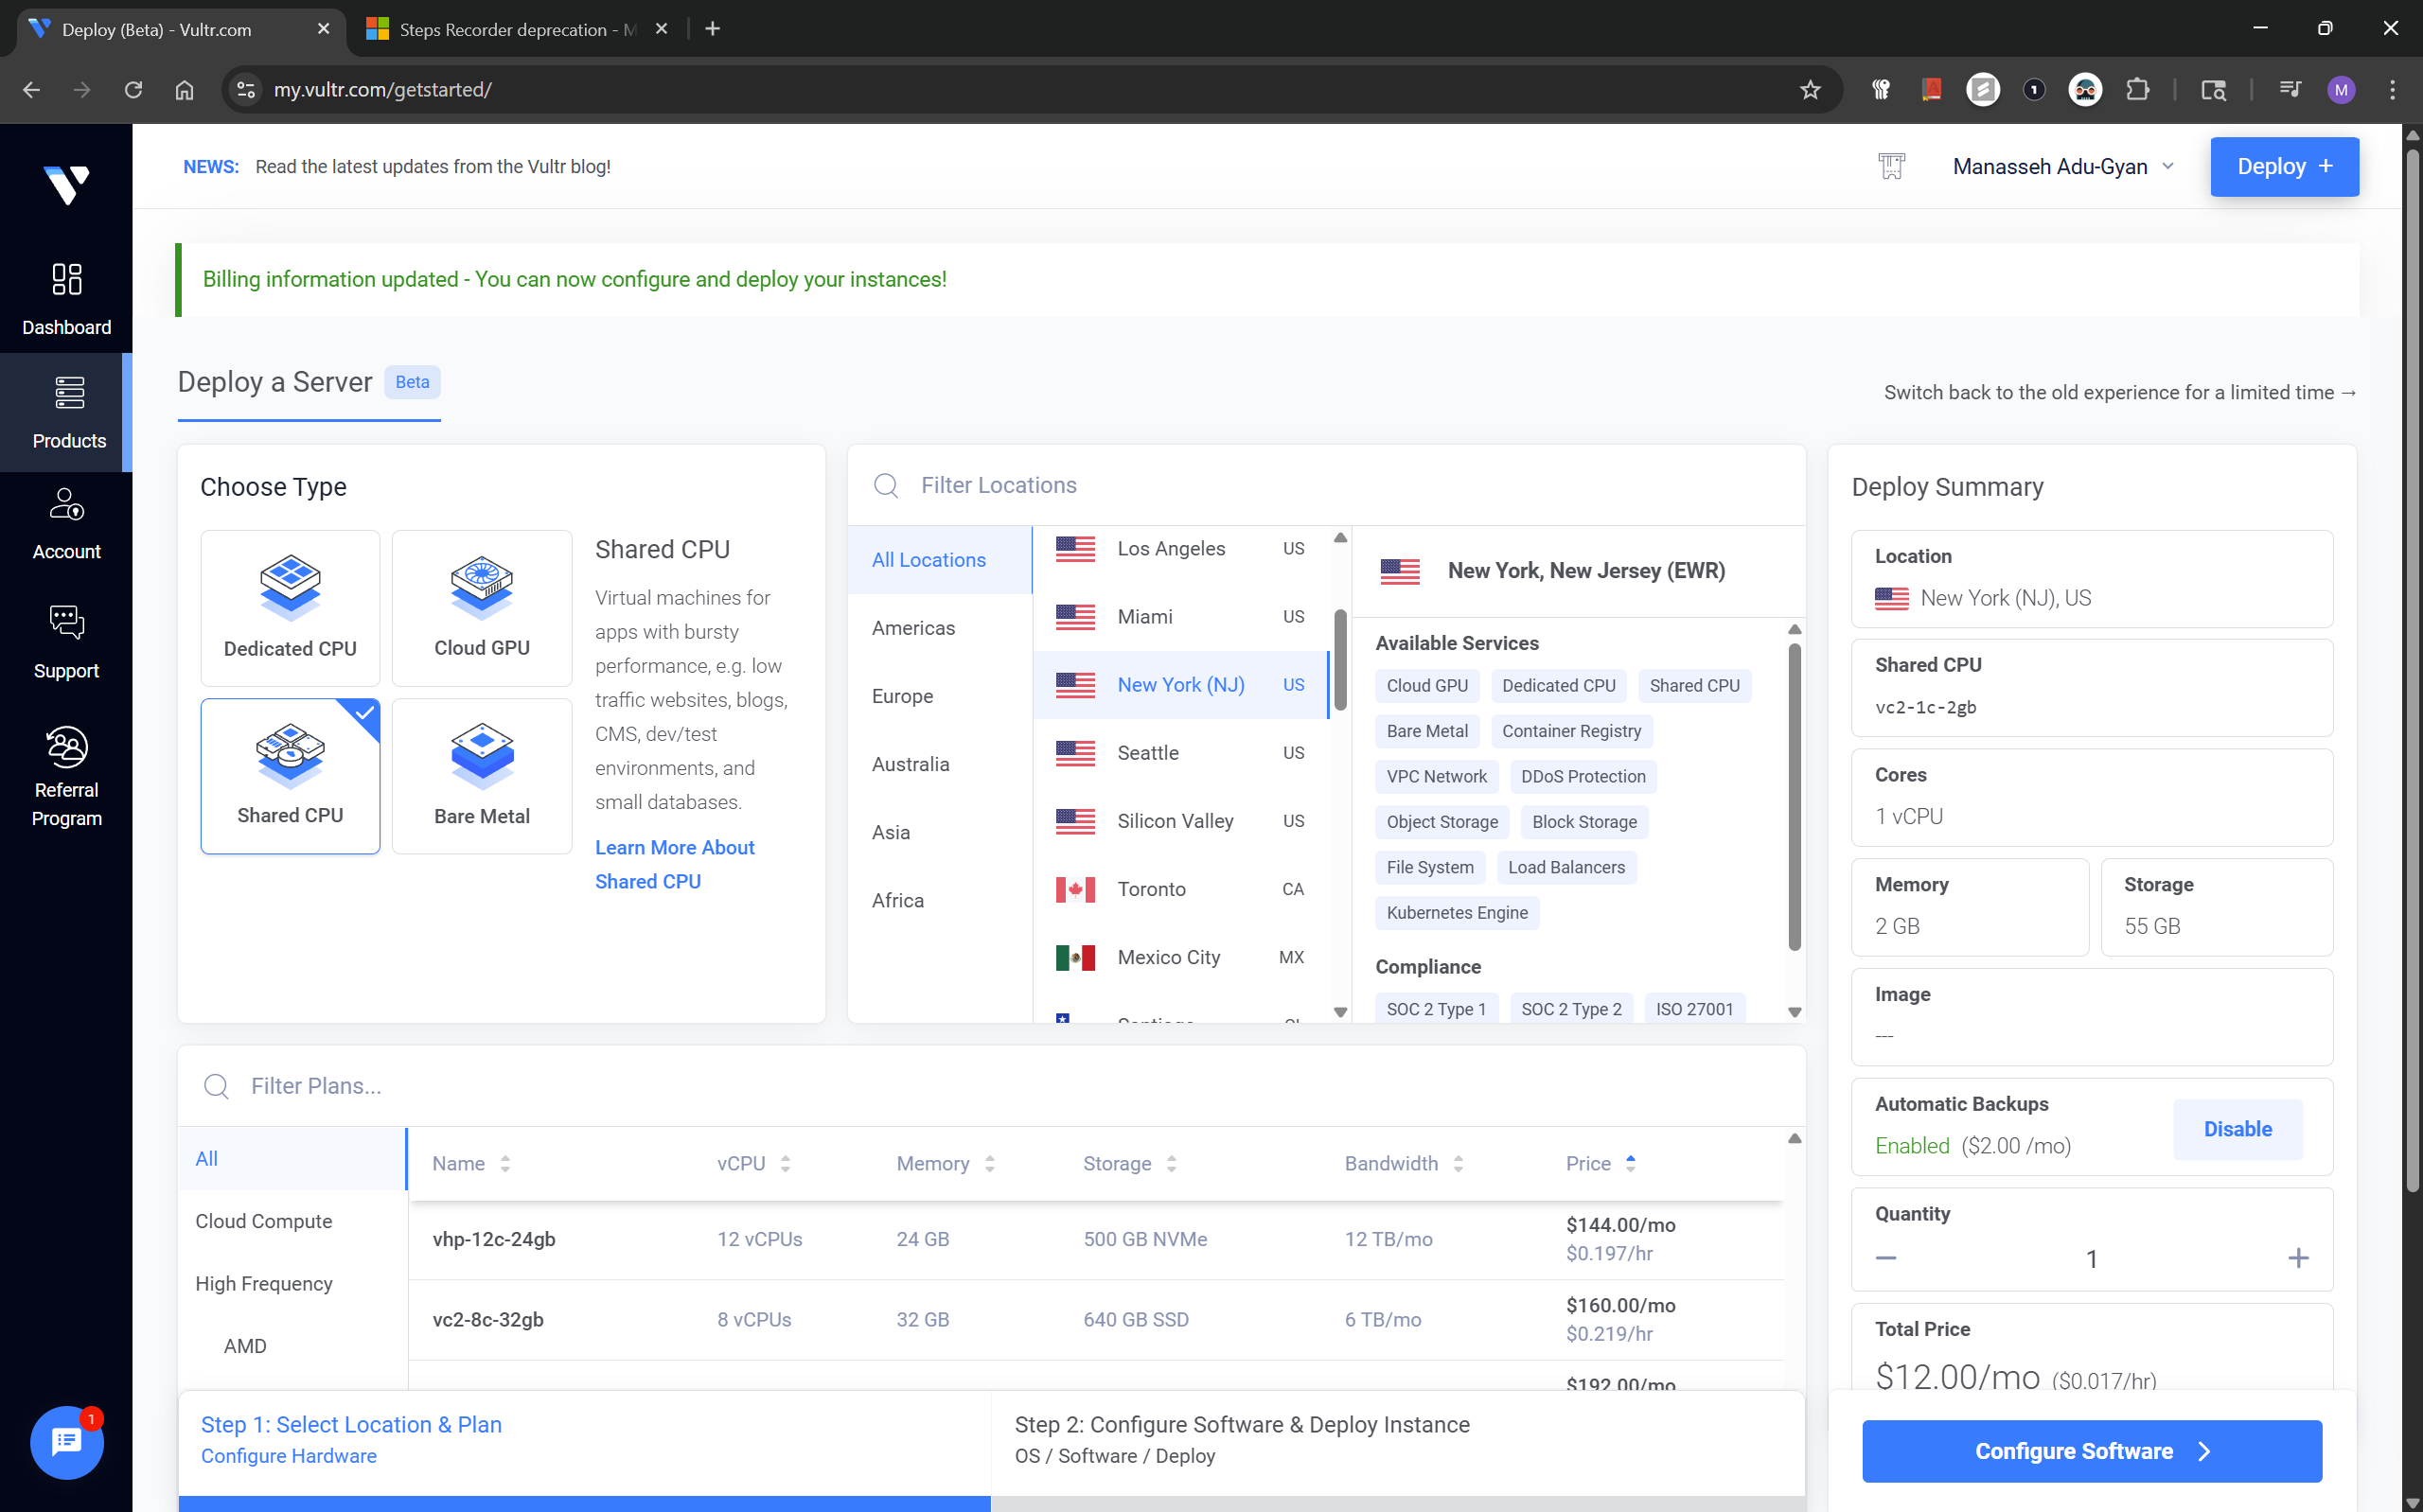Open the Support sidebar section

(x=66, y=642)
